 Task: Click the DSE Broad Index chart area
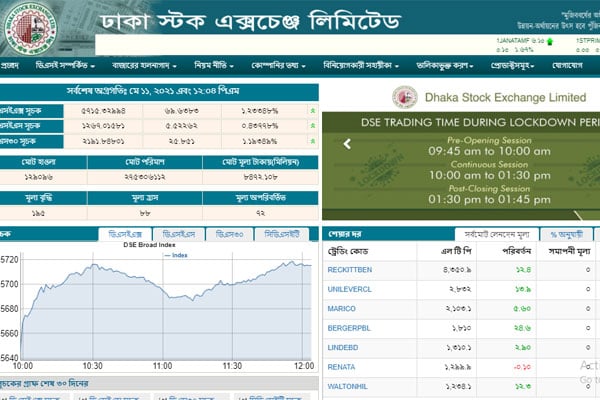166,306
